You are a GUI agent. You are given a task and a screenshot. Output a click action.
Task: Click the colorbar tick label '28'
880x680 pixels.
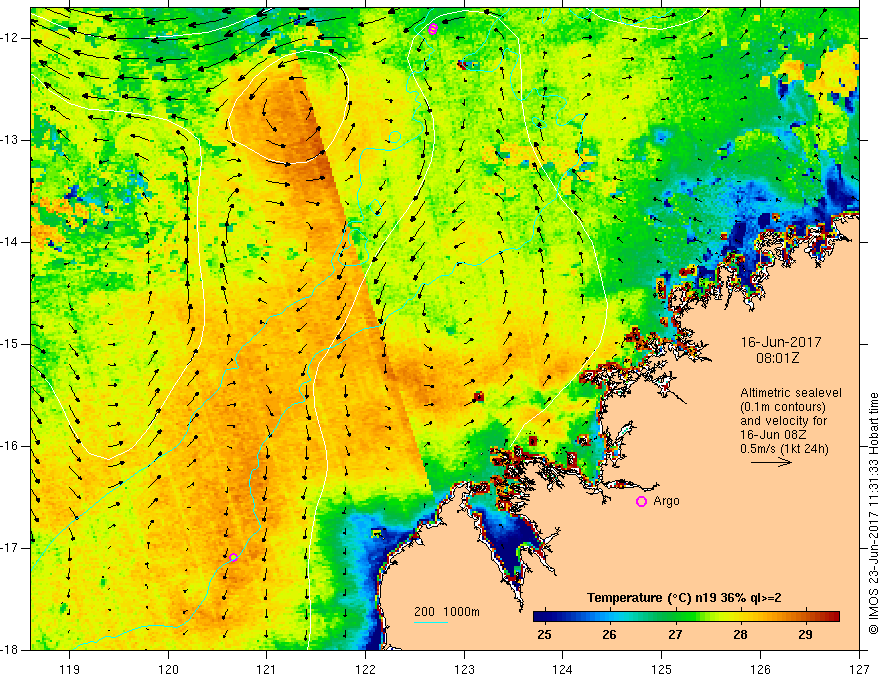[x=740, y=635]
